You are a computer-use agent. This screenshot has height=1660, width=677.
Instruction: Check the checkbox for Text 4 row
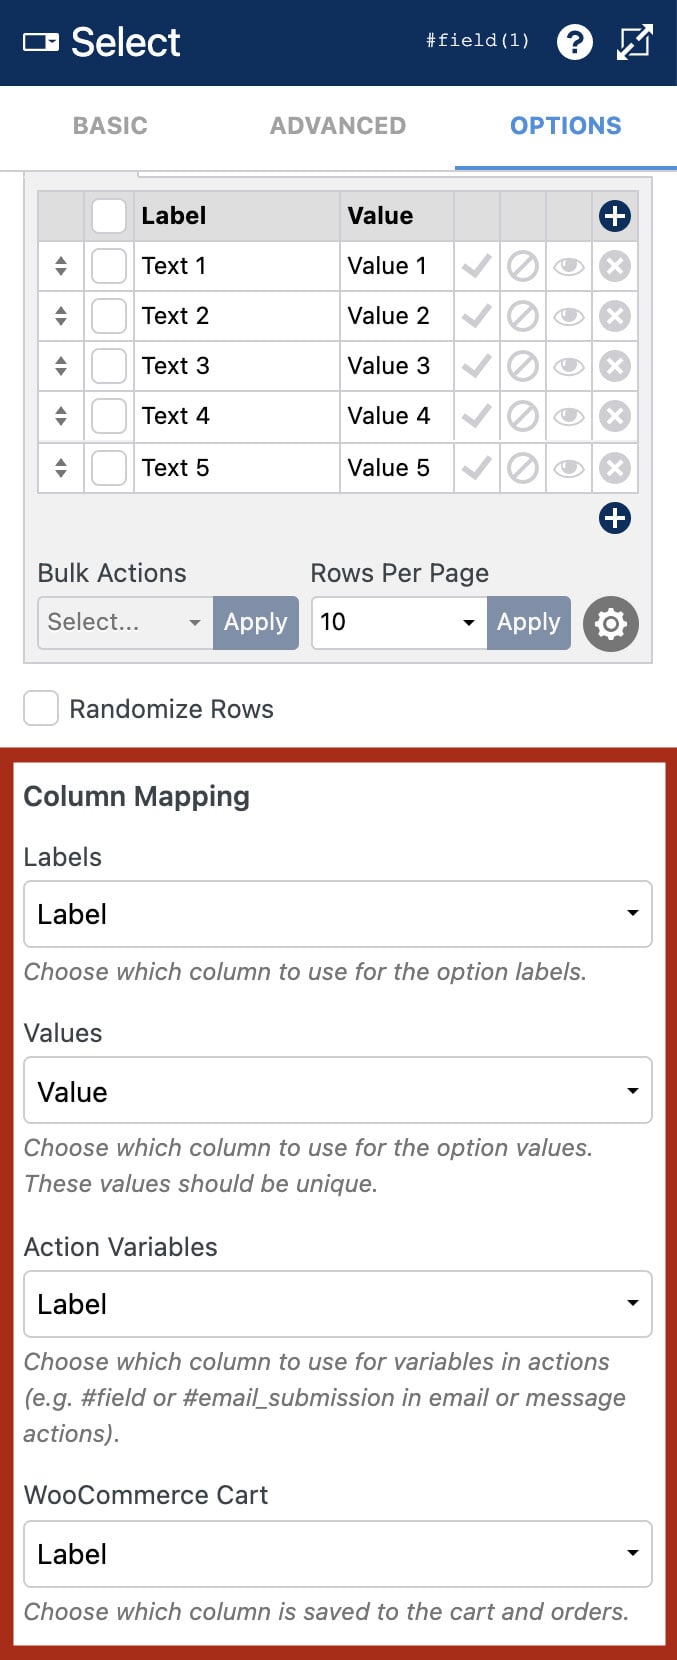click(108, 416)
